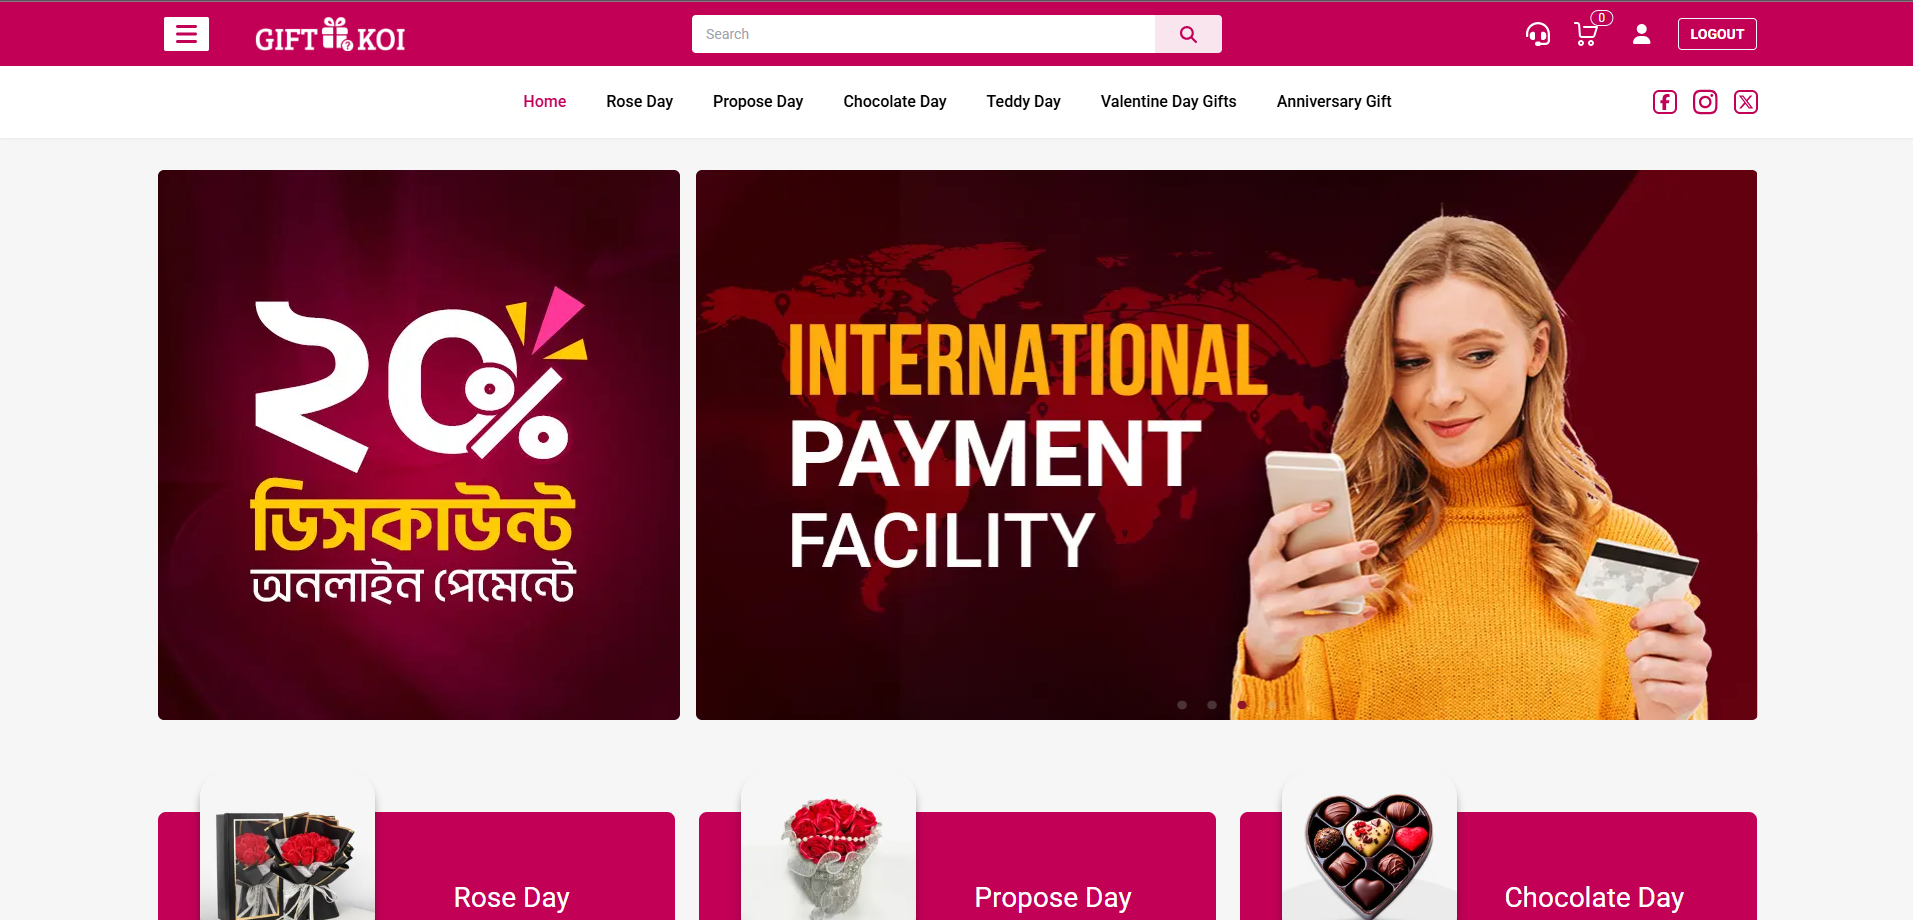Open the Propose Day menu link
Image resolution: width=1913 pixels, height=920 pixels.
tap(758, 102)
